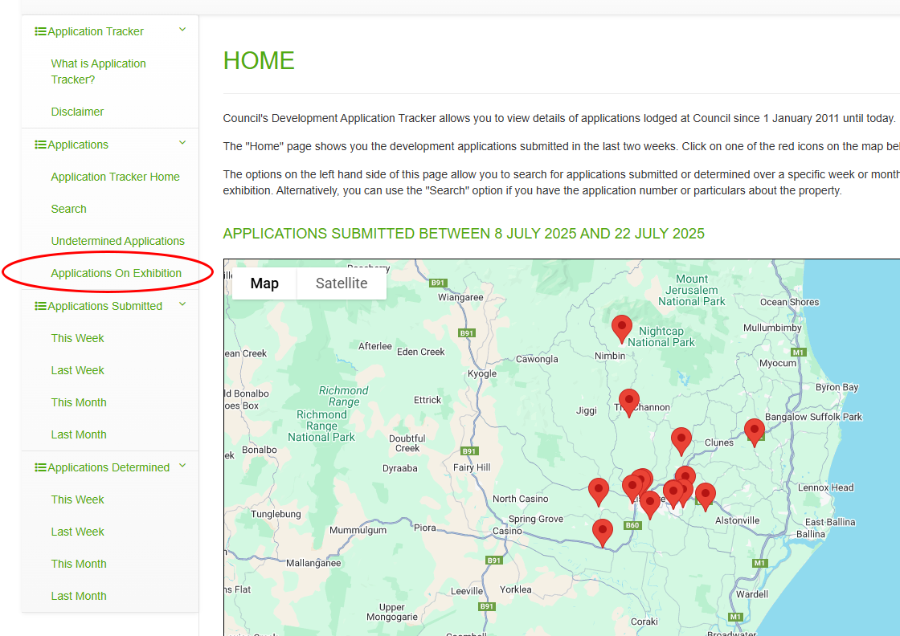The width and height of the screenshot is (900, 636).
Task: View Undetermined Applications
Action: click(x=118, y=241)
